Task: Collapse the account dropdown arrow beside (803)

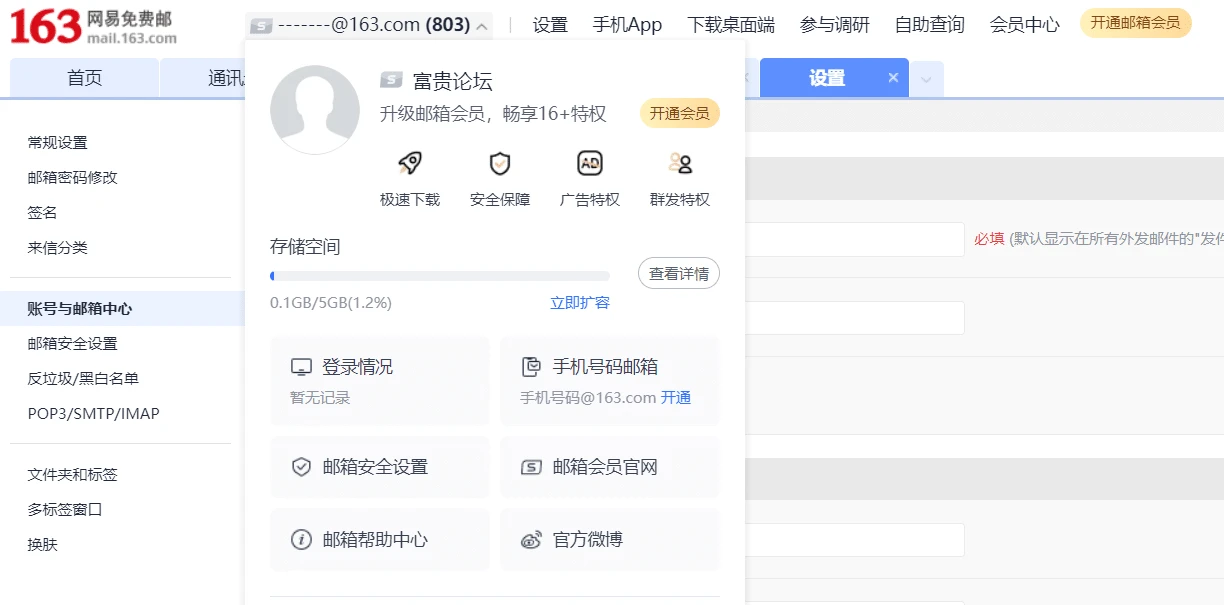Action: point(483,26)
